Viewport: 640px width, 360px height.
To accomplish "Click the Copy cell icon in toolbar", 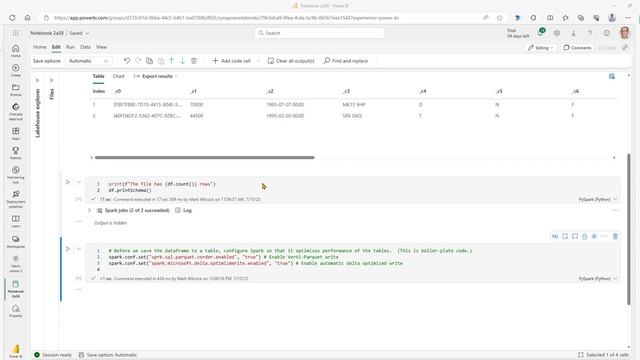I will pos(149,61).
